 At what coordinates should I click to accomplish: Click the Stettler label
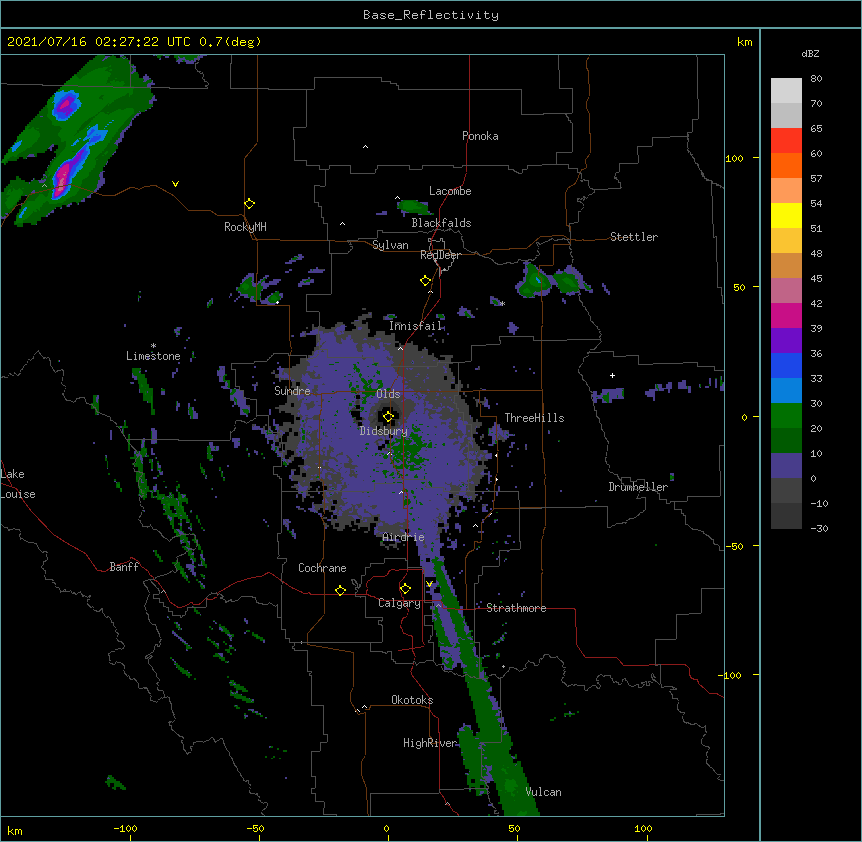634,237
